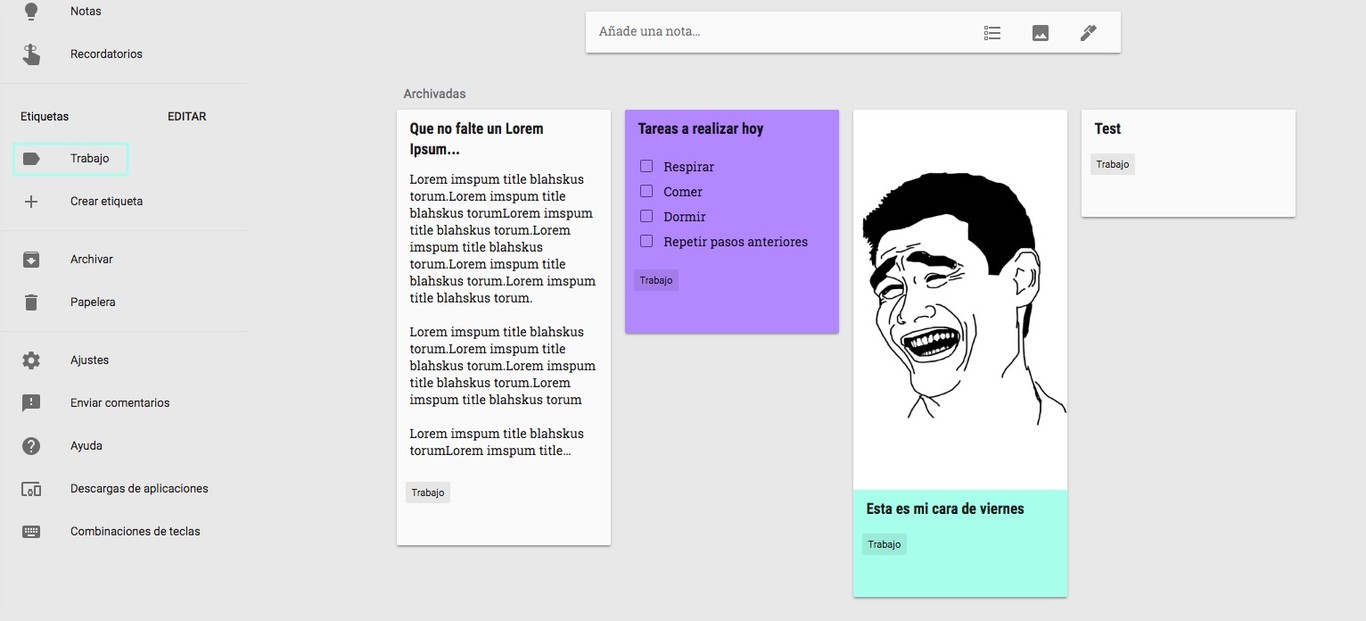Click the 'Respirar' list item text
The image size is (1366, 621).
click(689, 167)
